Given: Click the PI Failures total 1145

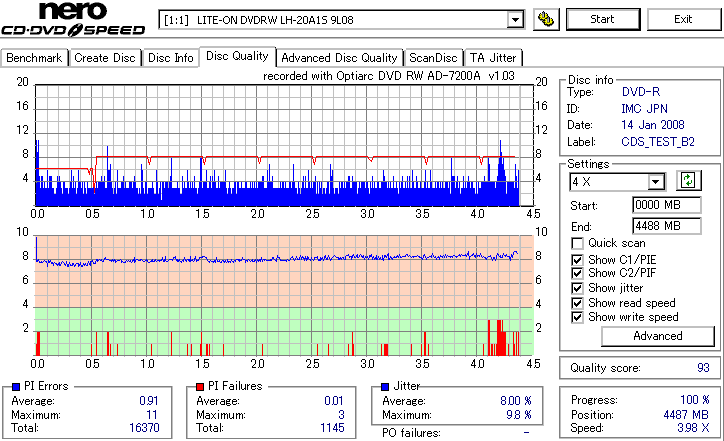Looking at the screenshot, I should [x=332, y=428].
